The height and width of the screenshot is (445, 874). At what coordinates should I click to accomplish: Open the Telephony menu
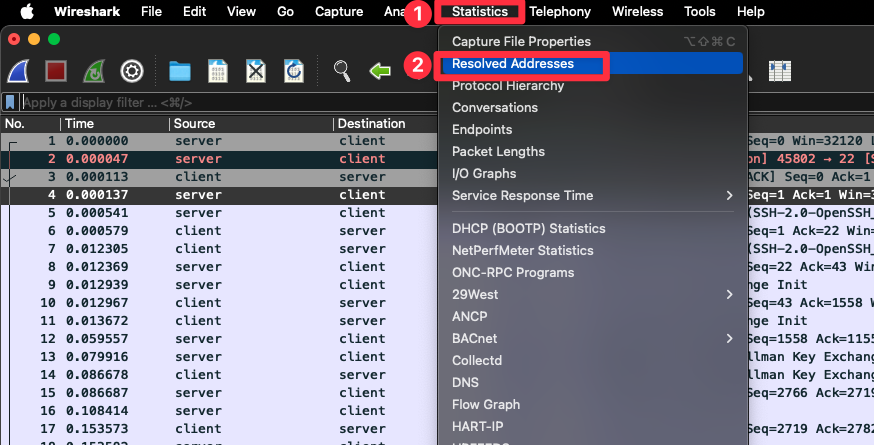(560, 12)
